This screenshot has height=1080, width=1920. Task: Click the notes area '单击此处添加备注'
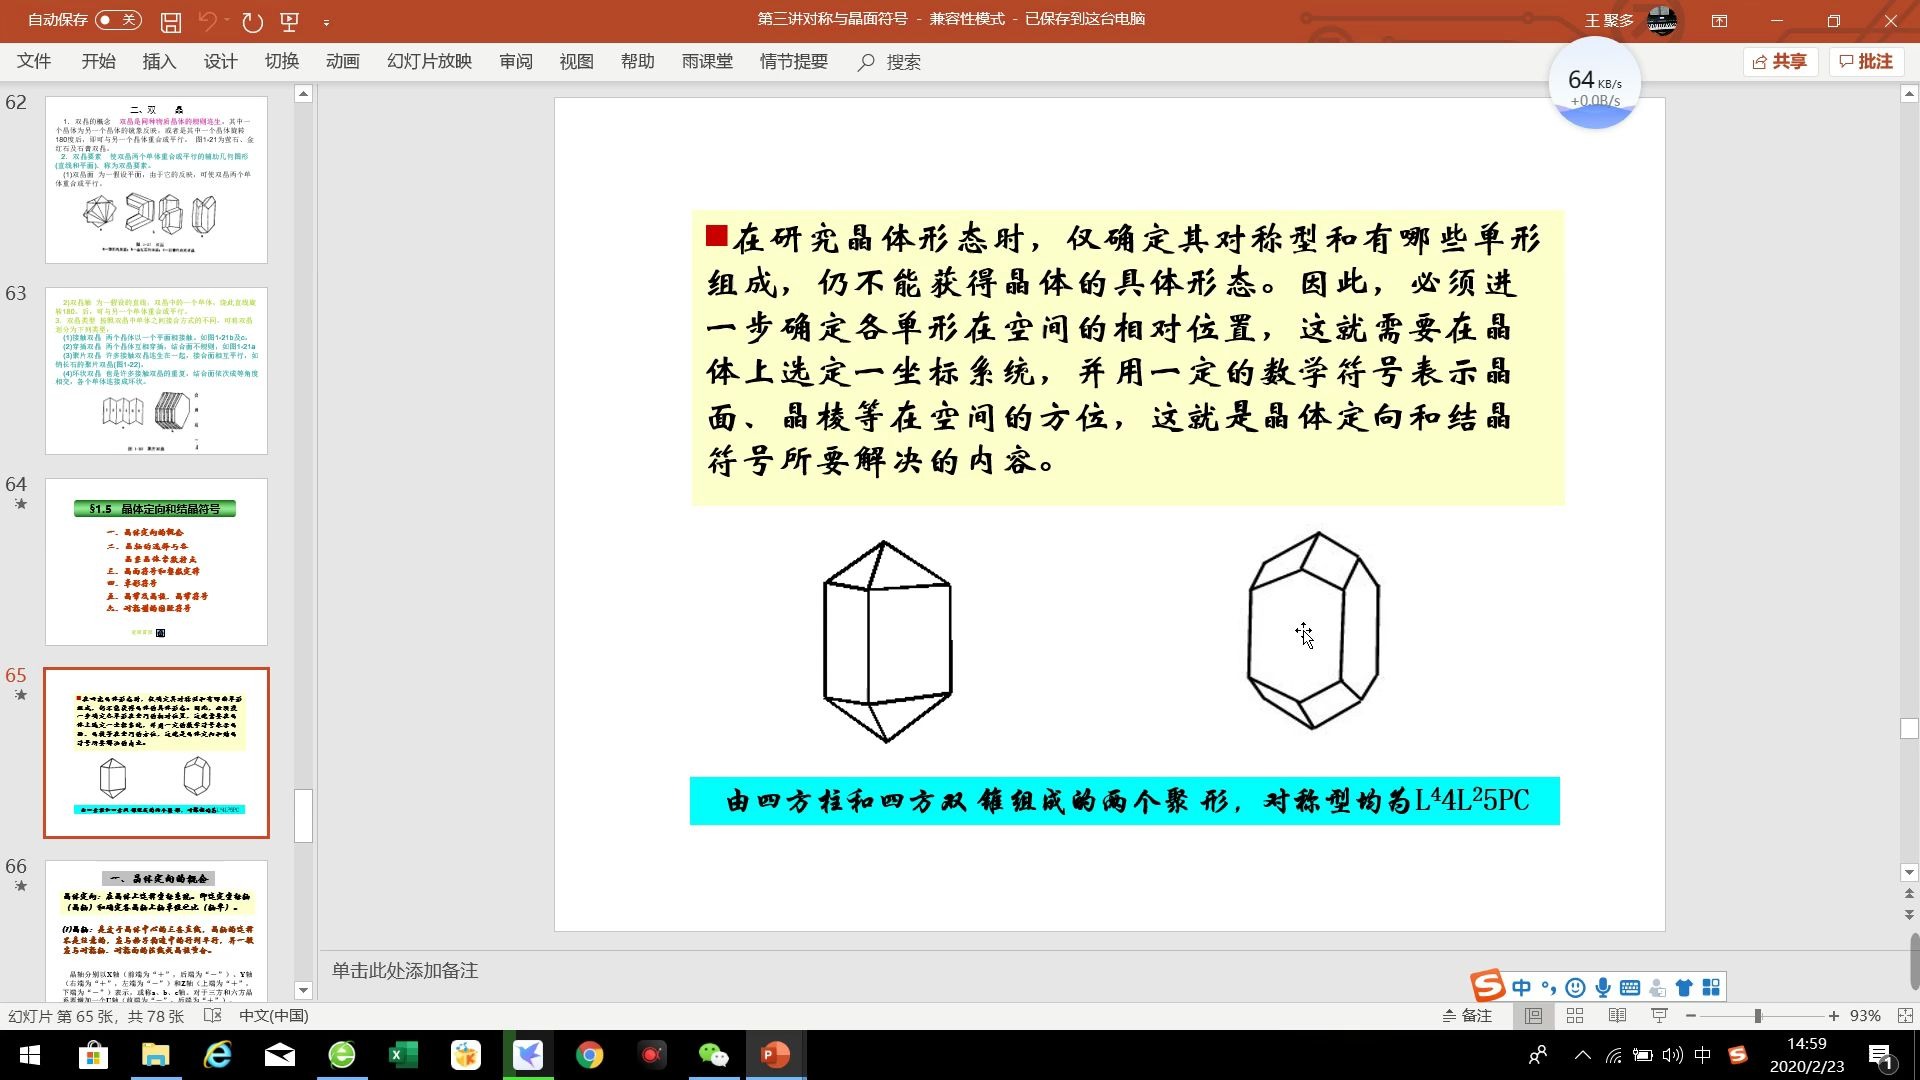coord(405,971)
